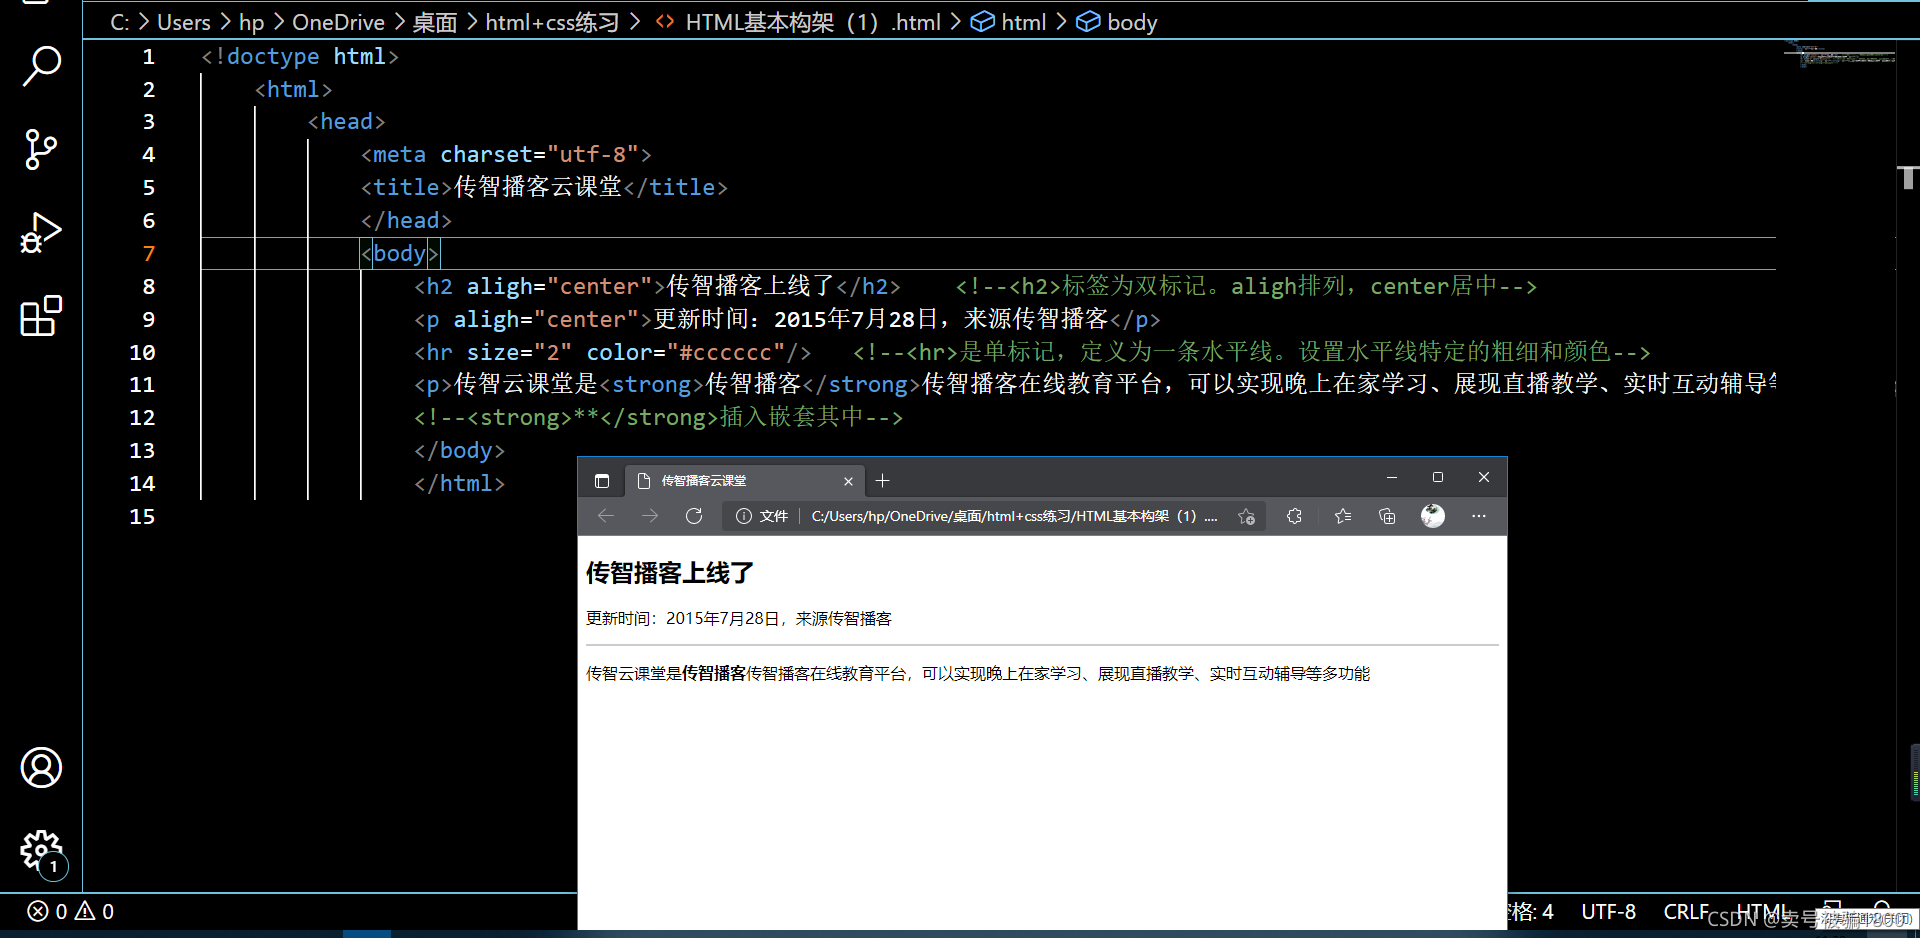The image size is (1920, 938).
Task: Maximize the browser window
Action: tap(1438, 478)
